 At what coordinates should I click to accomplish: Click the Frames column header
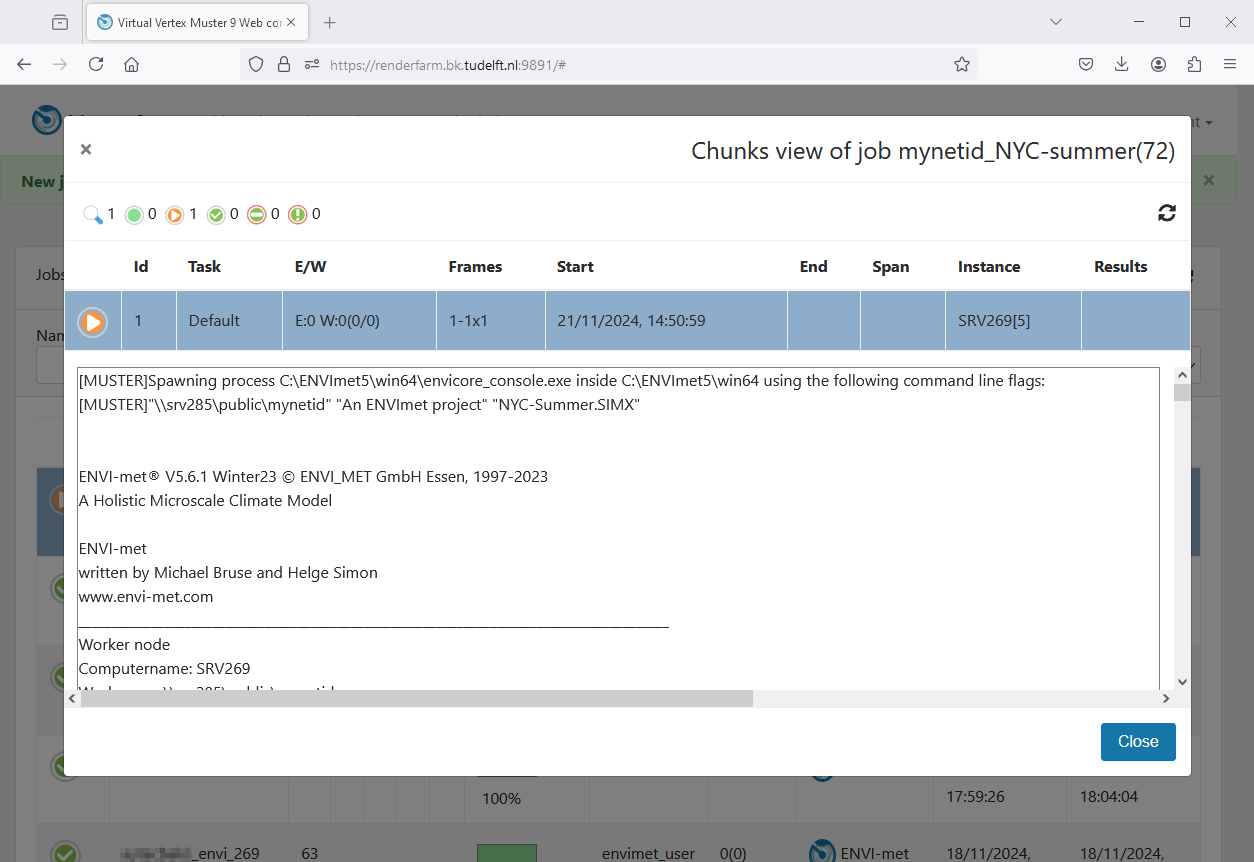pyautogui.click(x=475, y=267)
